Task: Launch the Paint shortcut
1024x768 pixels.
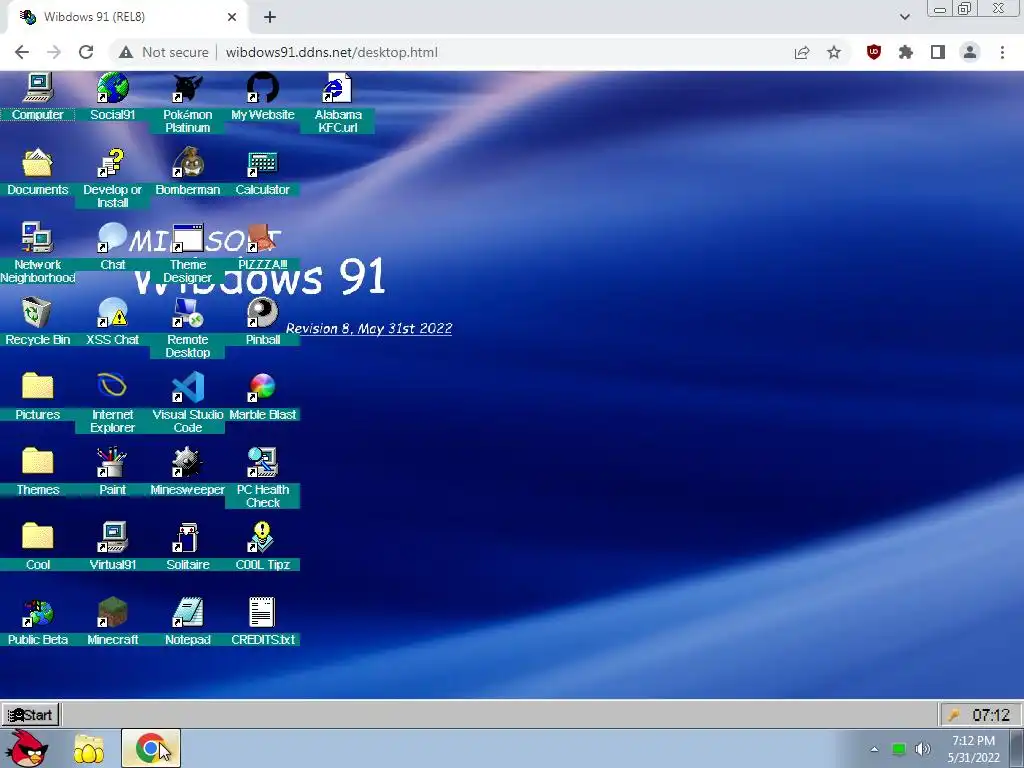Action: click(x=112, y=472)
